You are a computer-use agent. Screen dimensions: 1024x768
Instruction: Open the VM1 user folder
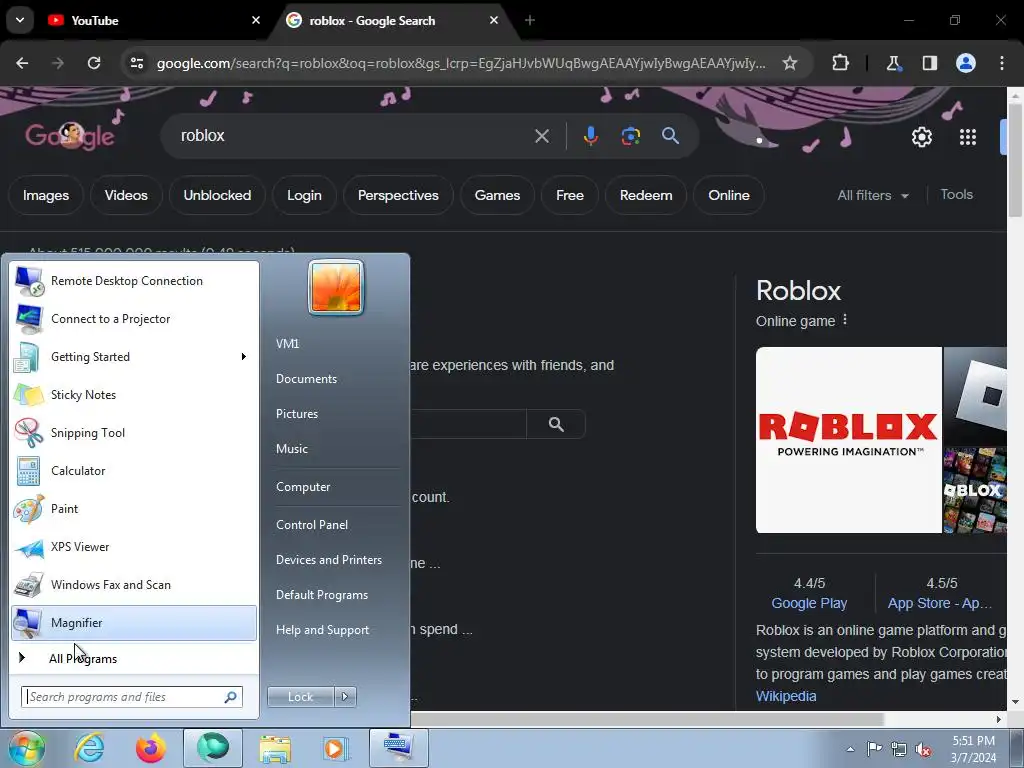(287, 344)
